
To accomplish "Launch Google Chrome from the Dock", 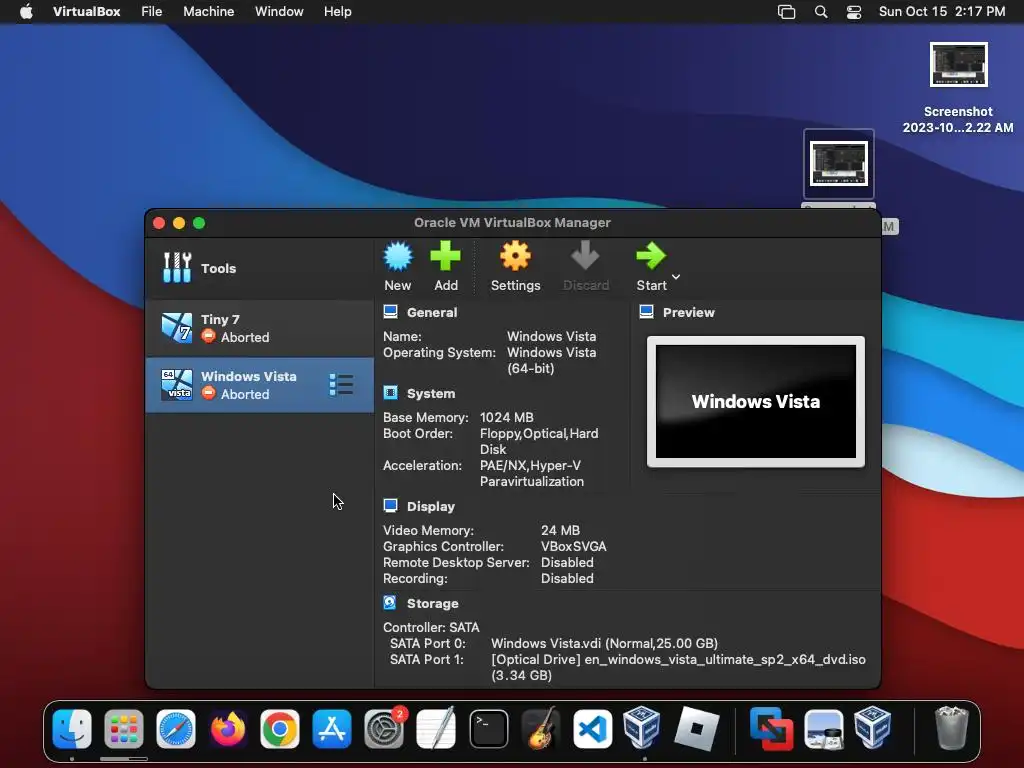I will tap(280, 728).
